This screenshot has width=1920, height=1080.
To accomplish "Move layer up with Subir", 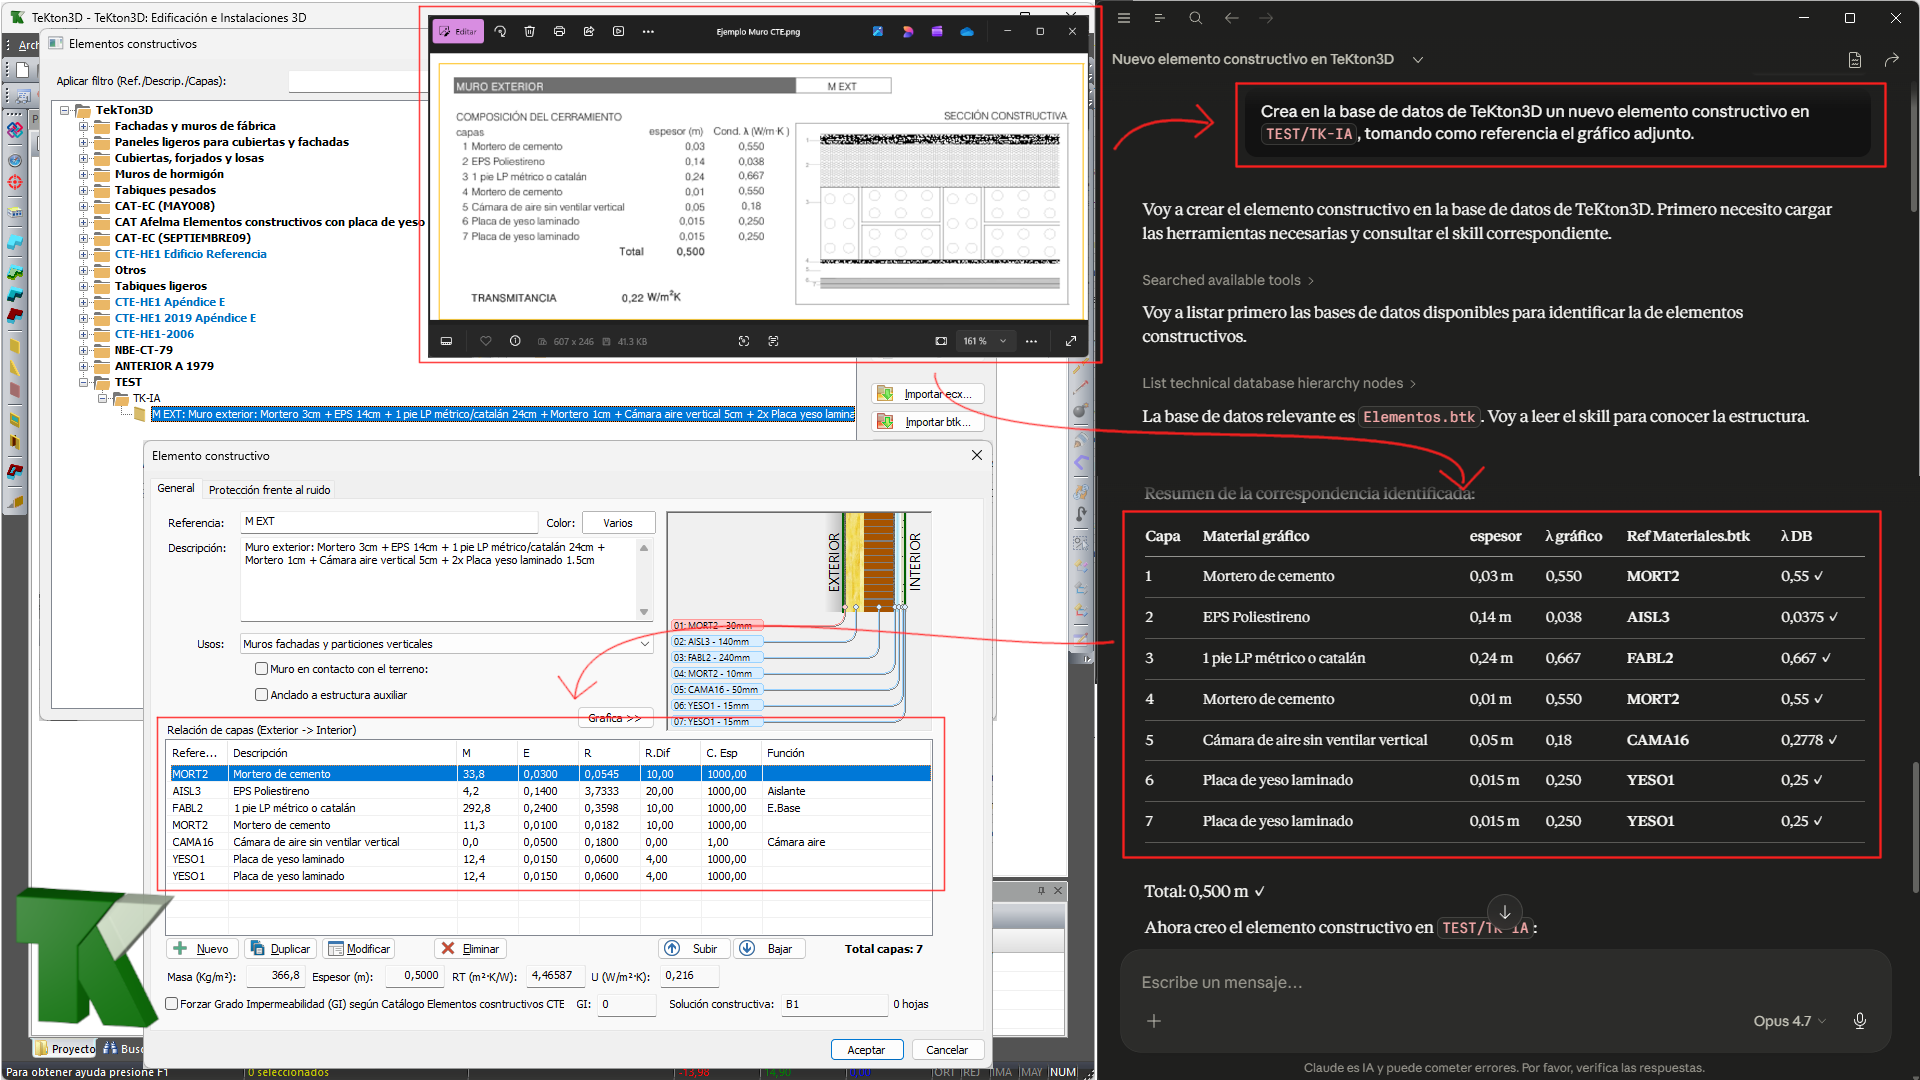I will (x=694, y=949).
